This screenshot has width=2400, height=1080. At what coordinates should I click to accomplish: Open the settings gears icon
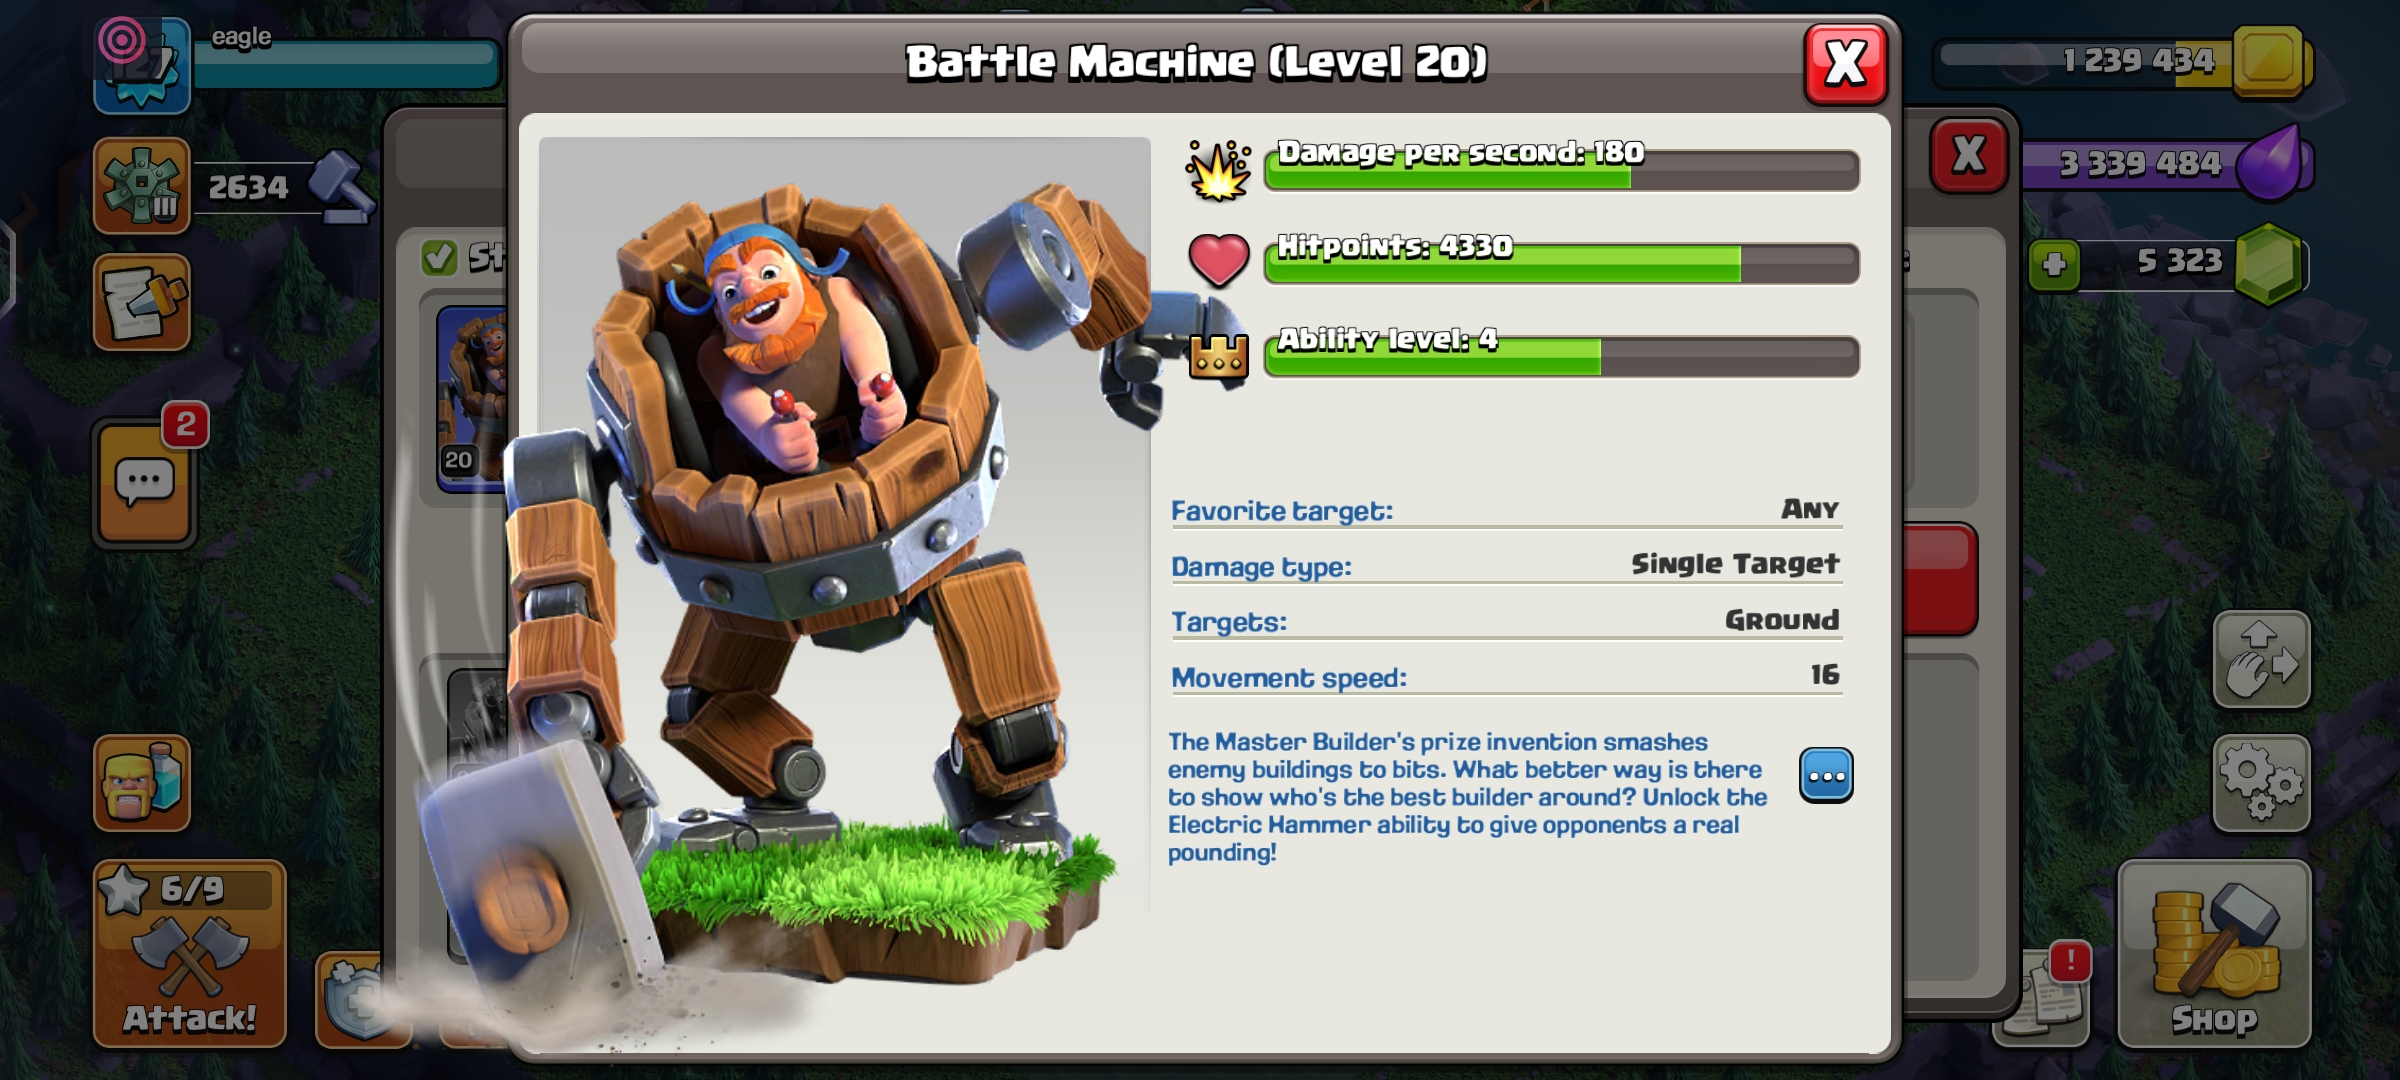coord(2261,784)
